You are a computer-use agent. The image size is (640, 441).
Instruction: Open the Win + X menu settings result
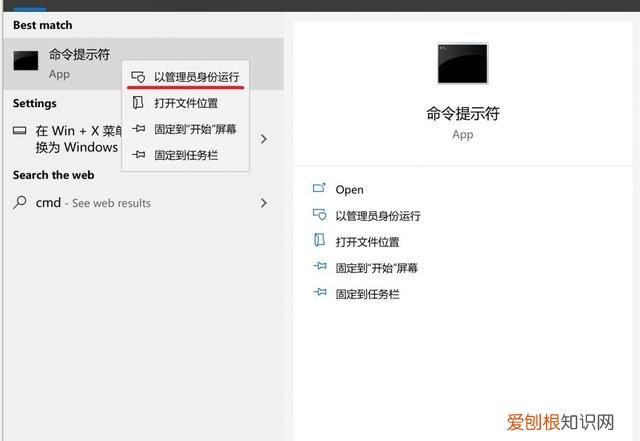tap(143, 139)
